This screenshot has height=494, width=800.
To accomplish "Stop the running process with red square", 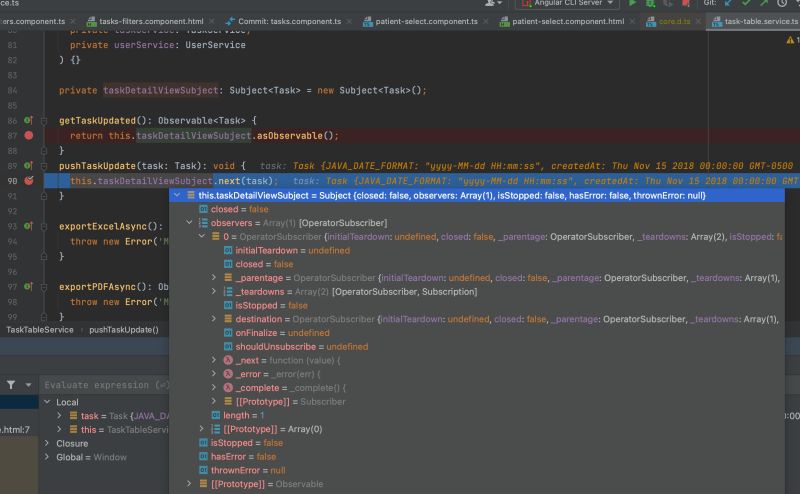I will tap(686, 3).
